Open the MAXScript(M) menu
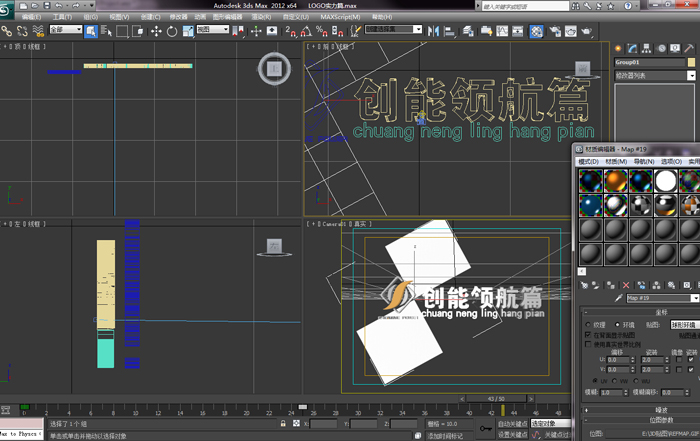 point(340,17)
